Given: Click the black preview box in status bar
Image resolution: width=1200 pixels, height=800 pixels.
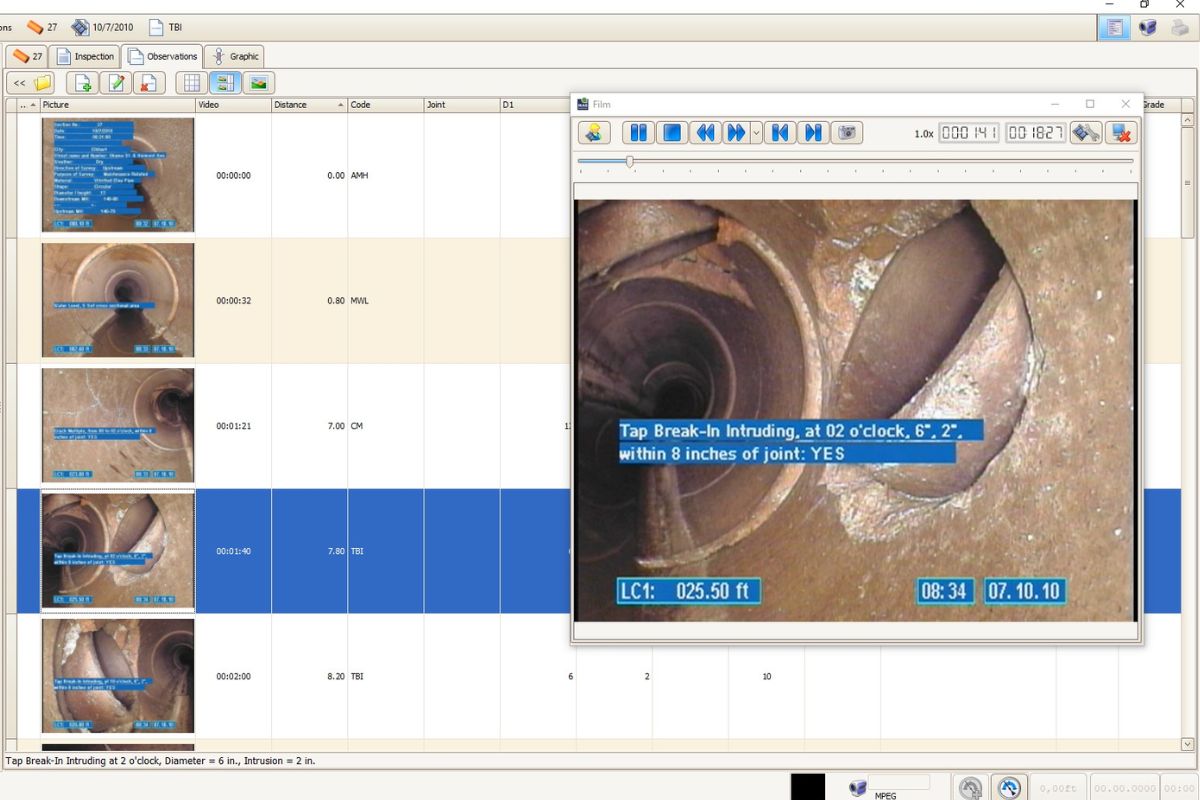Looking at the screenshot, I should pyautogui.click(x=809, y=787).
